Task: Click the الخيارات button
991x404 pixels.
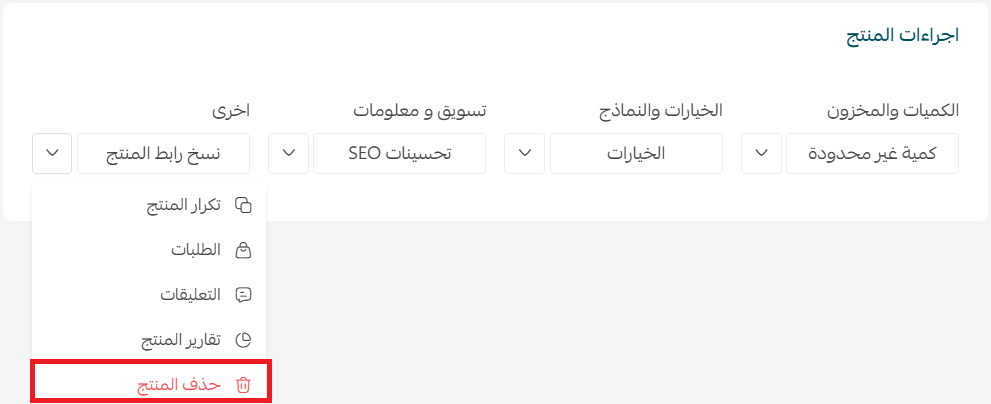Action: pyautogui.click(x=636, y=154)
